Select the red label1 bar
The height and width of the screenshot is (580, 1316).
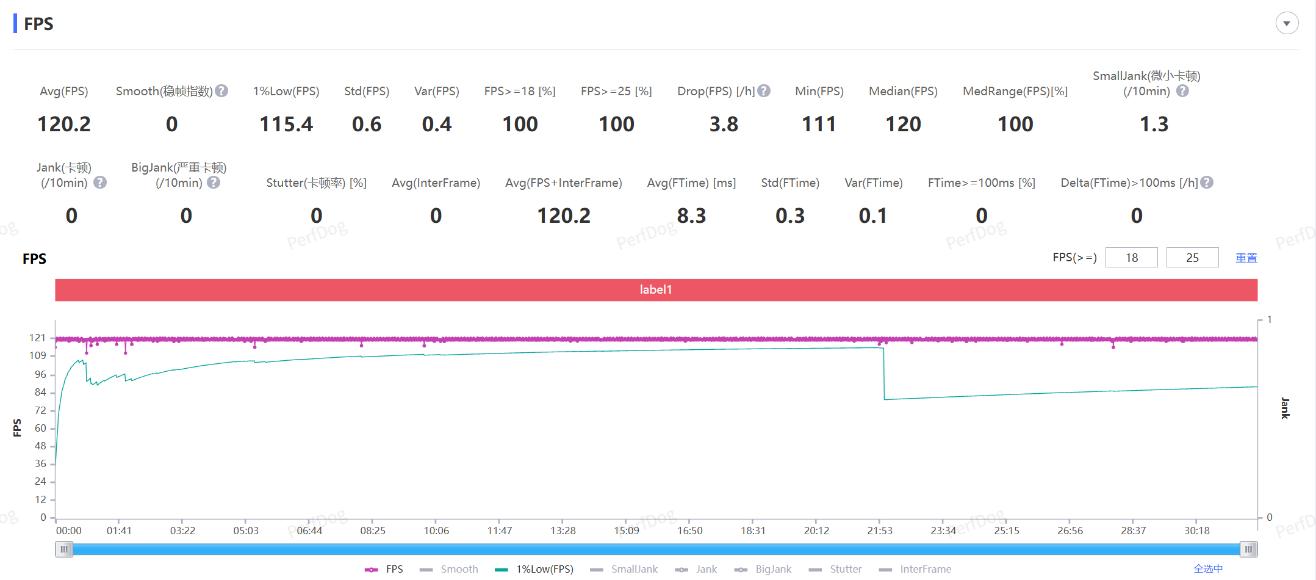tap(656, 289)
